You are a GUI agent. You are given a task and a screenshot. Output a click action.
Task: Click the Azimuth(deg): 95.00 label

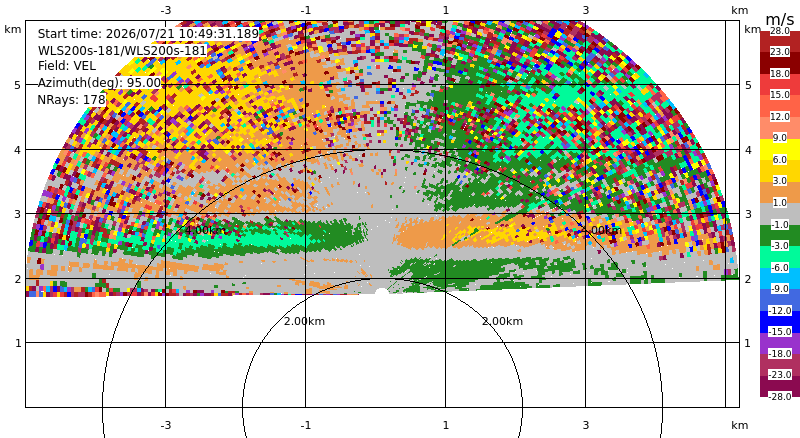(x=99, y=83)
